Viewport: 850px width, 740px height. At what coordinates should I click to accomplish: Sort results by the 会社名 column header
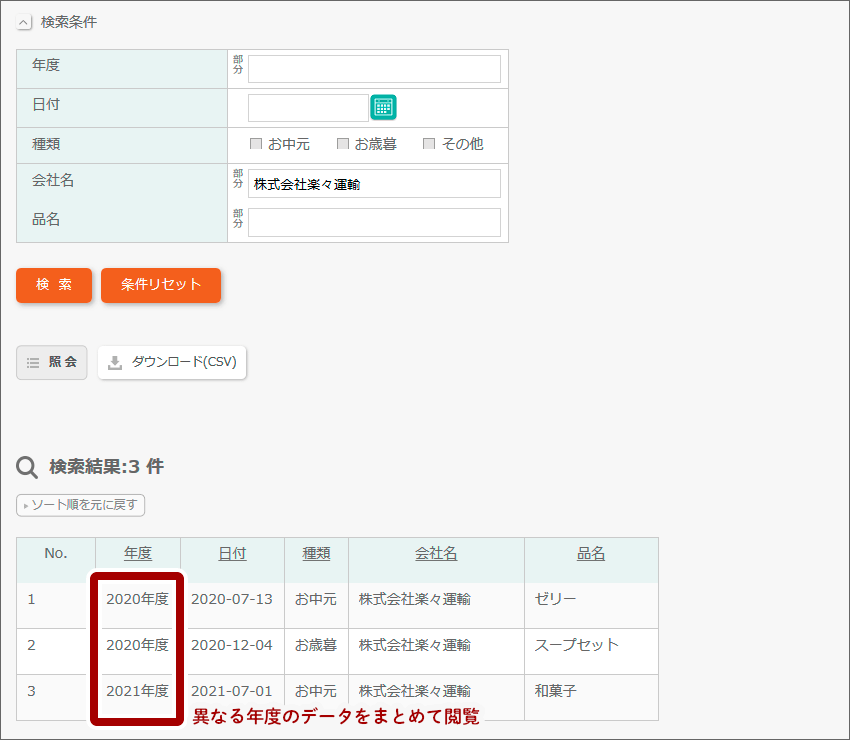(436, 552)
